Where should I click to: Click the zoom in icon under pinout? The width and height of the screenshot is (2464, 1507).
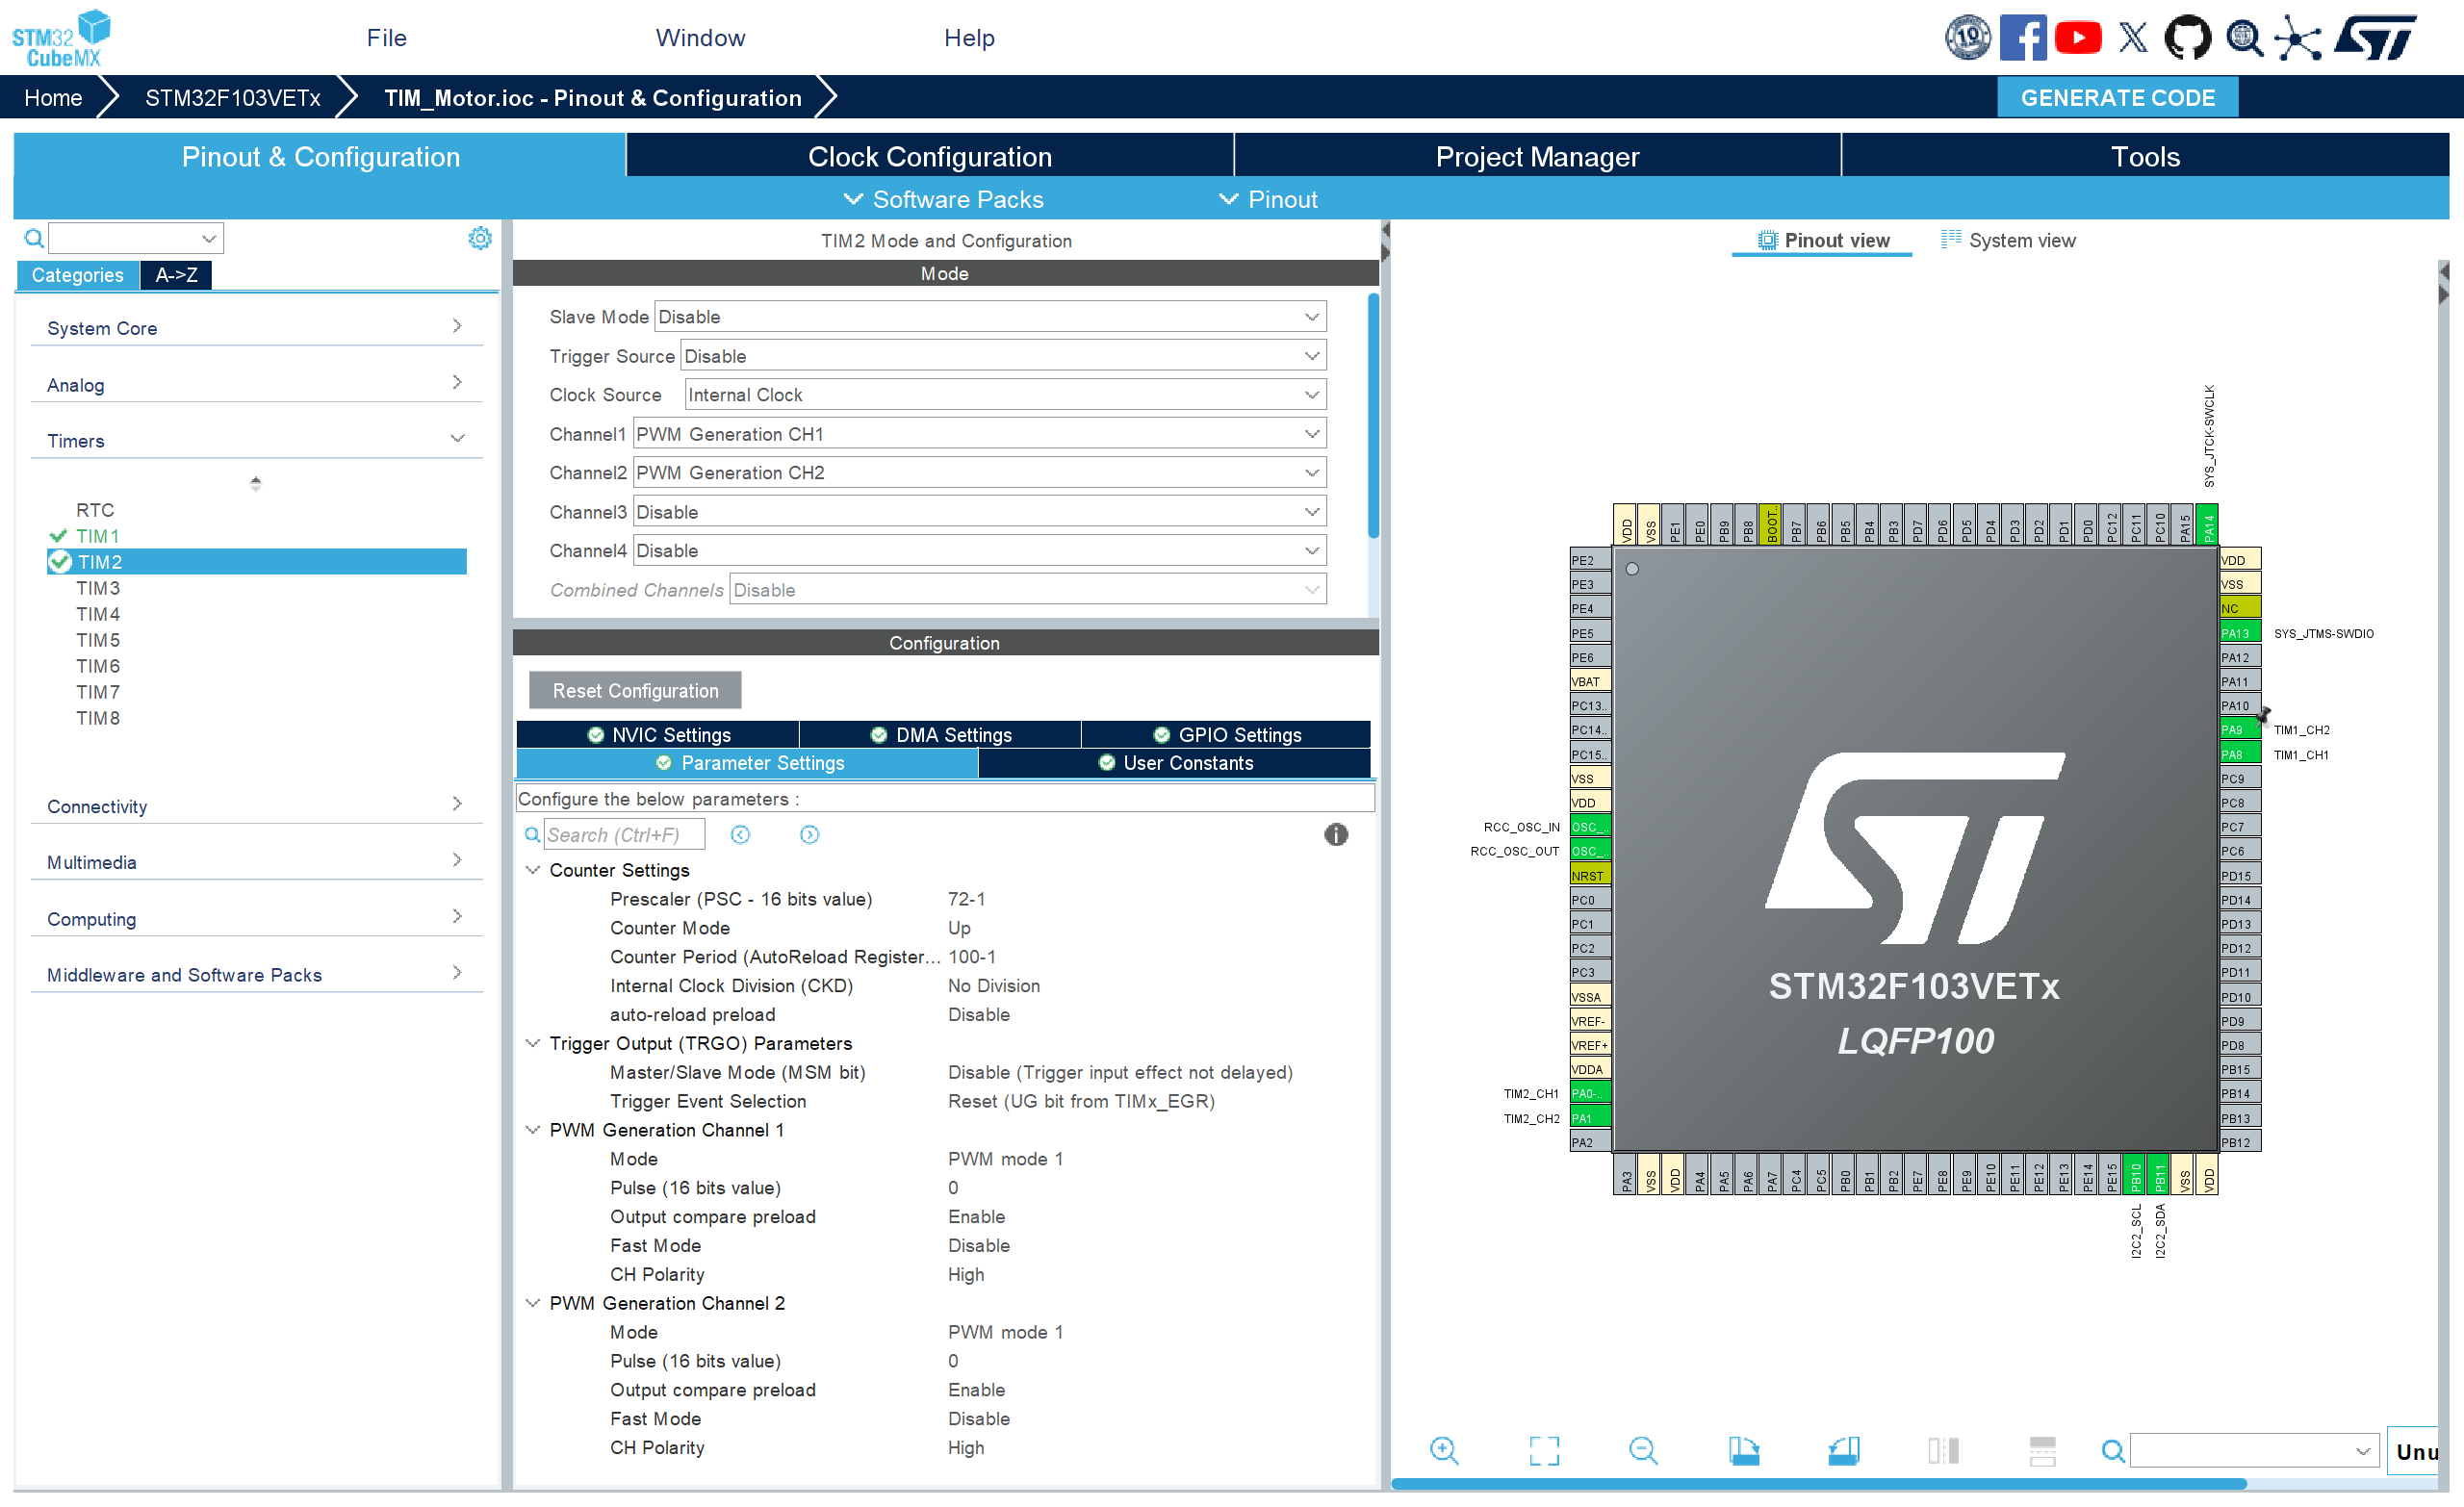pyautogui.click(x=1444, y=1449)
